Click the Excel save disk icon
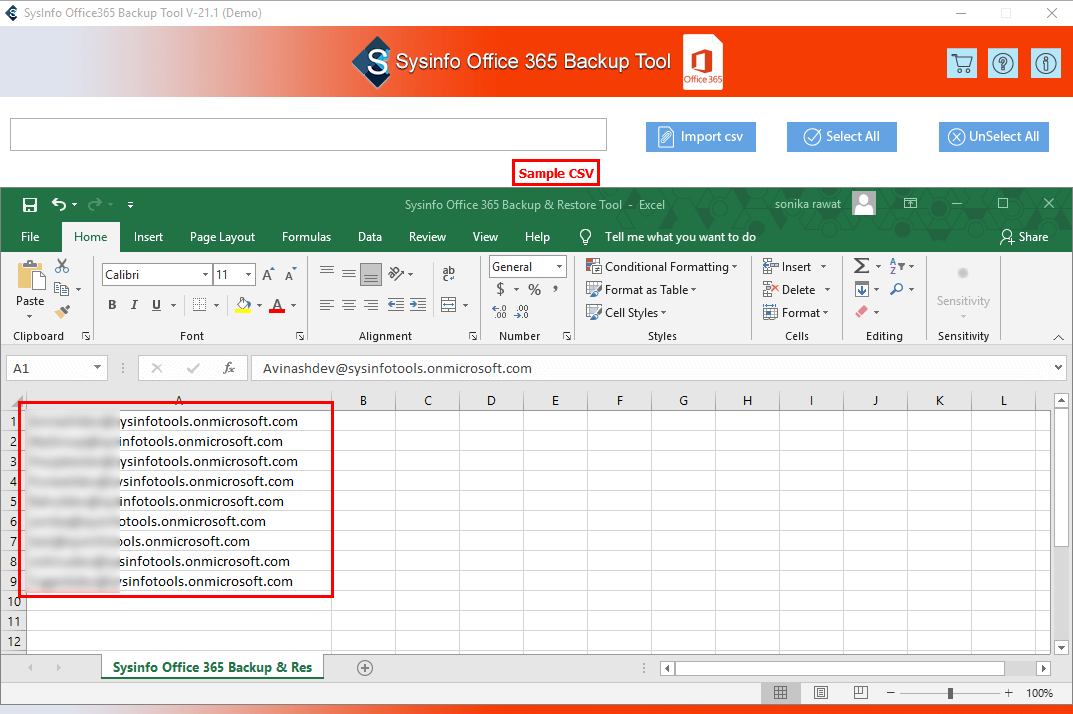The height and width of the screenshot is (714, 1073). 30,205
